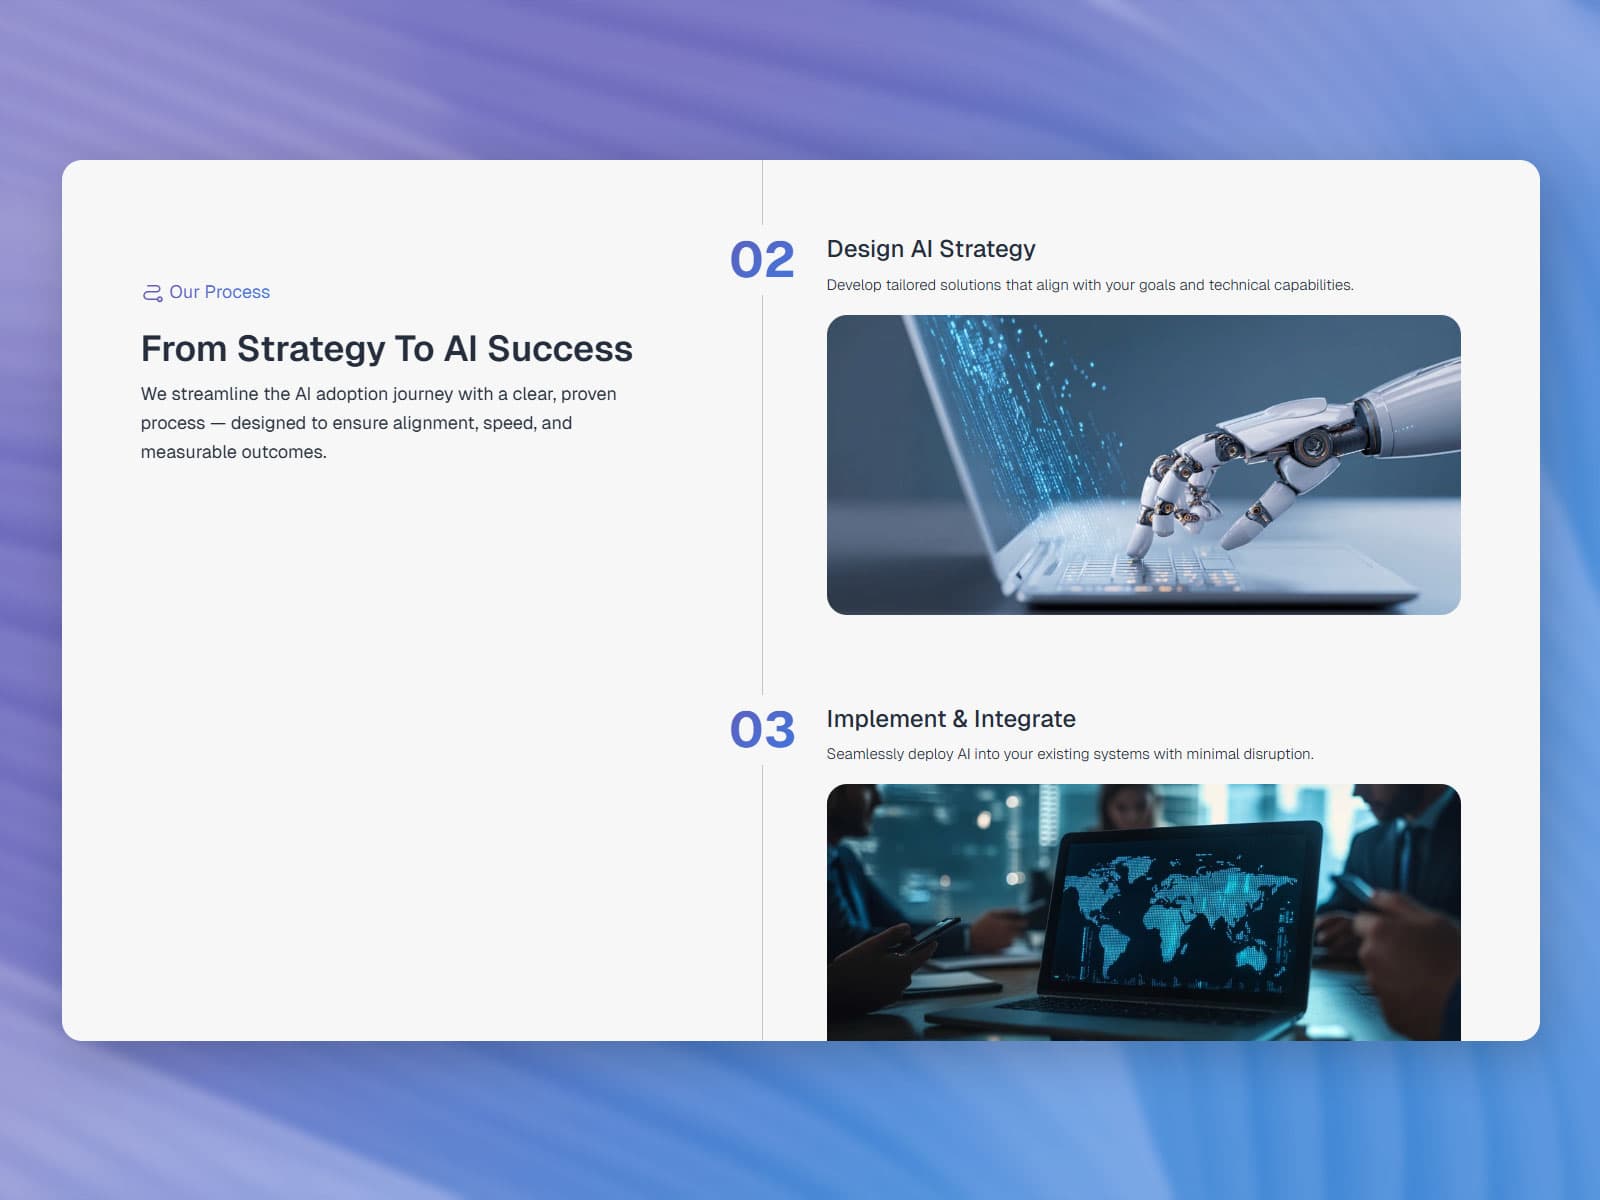Click the Our Process label text
The height and width of the screenshot is (1200, 1600).
tap(219, 292)
